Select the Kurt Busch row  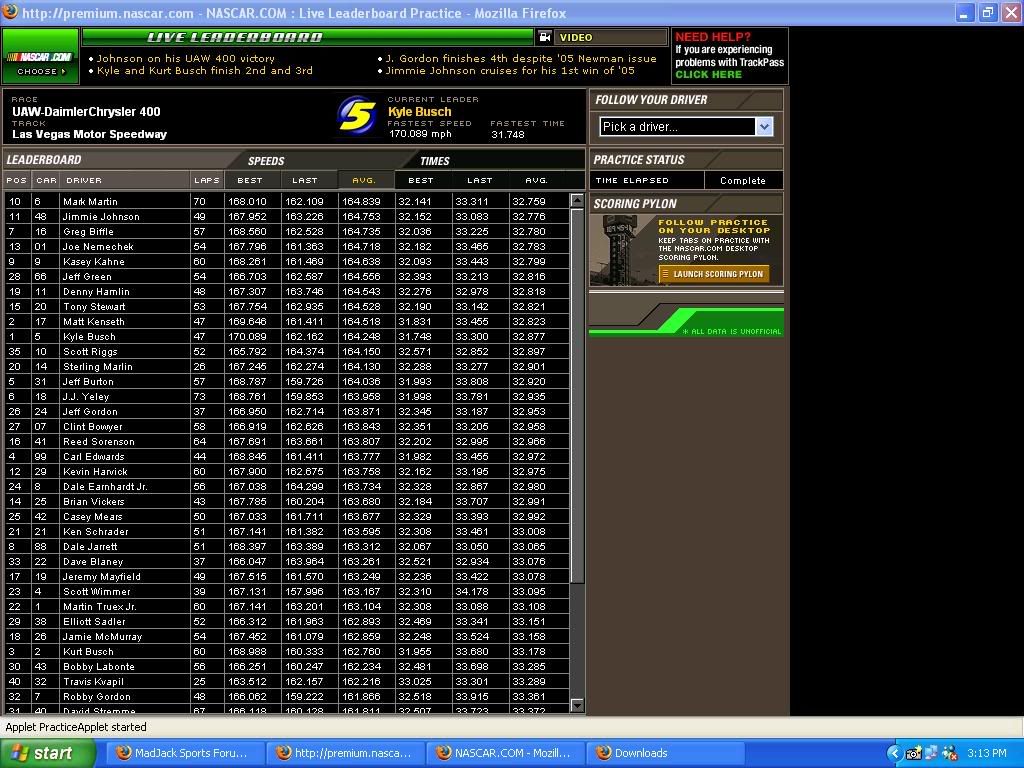287,651
